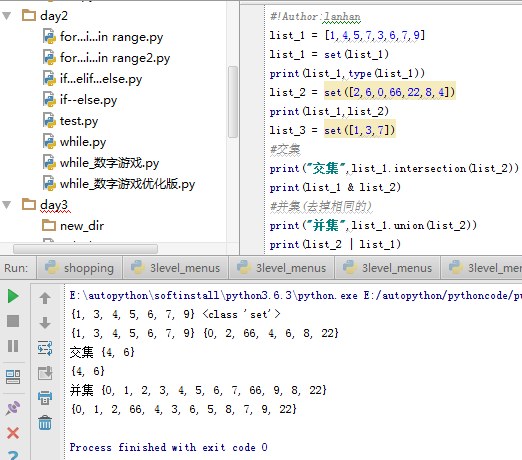Image resolution: width=522 pixels, height=460 pixels.
Task: Click the union print statement line
Action: 373,225
